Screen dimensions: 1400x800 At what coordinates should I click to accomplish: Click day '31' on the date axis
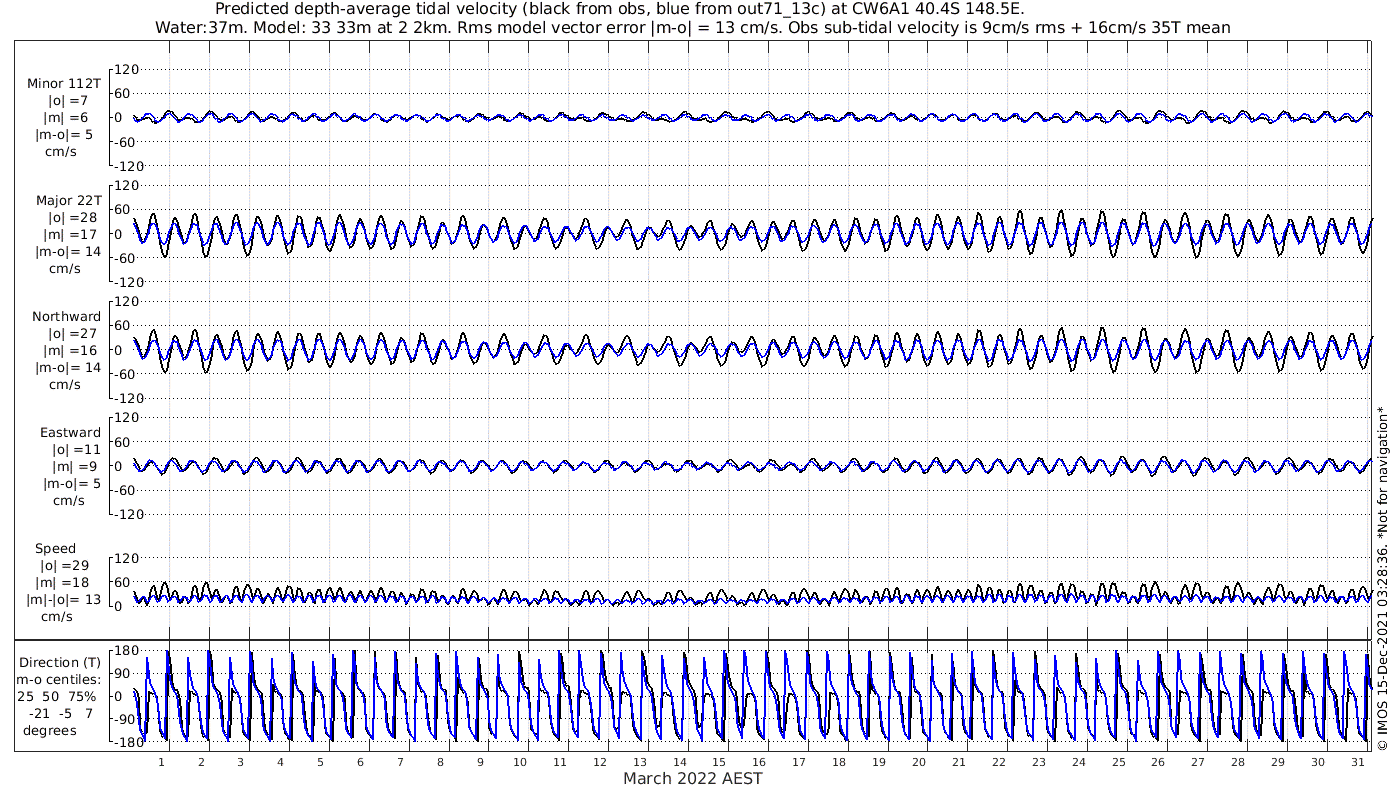(1358, 762)
